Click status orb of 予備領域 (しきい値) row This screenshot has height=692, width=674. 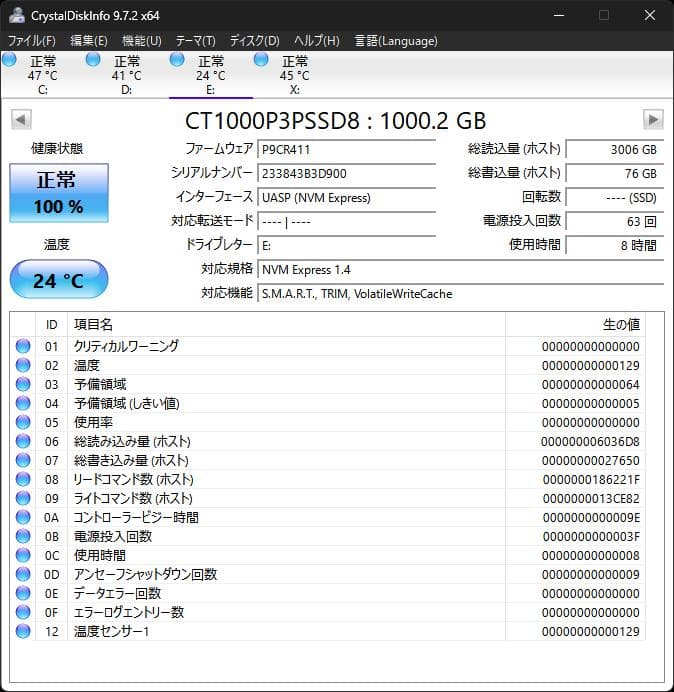pos(23,403)
